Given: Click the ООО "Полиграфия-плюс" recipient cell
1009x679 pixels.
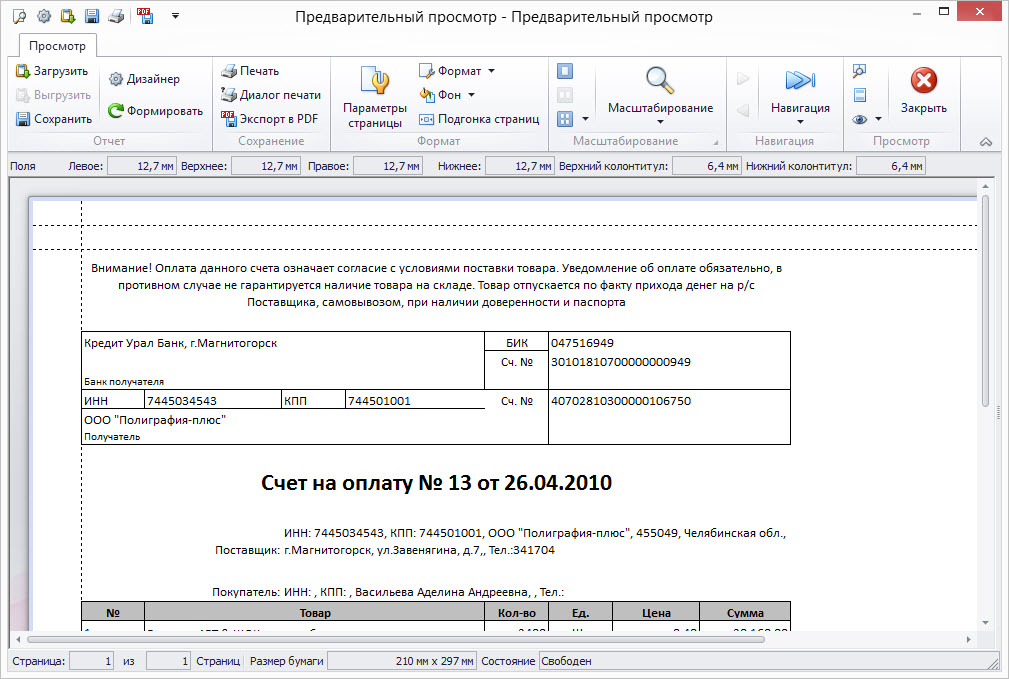Looking at the screenshot, I should pos(155,420).
